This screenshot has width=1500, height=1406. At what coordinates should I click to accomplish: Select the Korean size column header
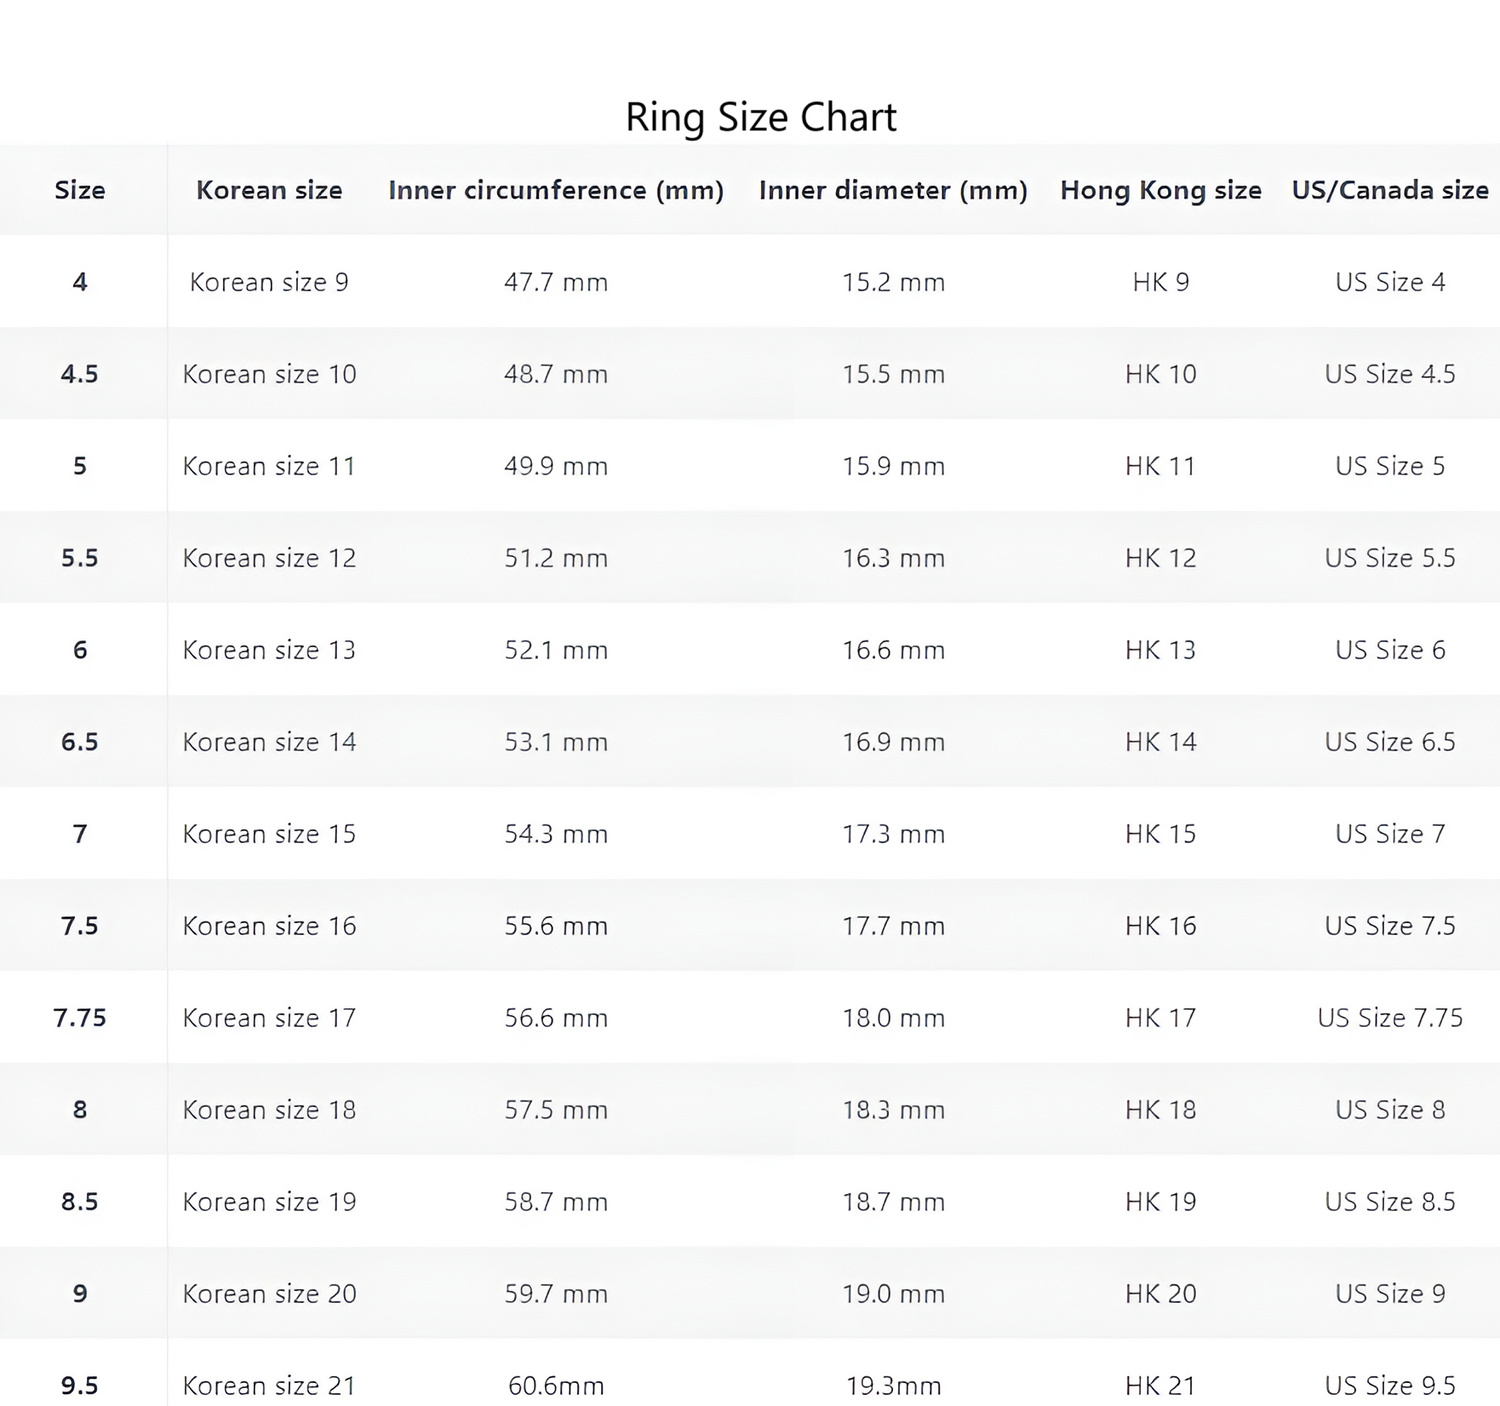click(269, 190)
